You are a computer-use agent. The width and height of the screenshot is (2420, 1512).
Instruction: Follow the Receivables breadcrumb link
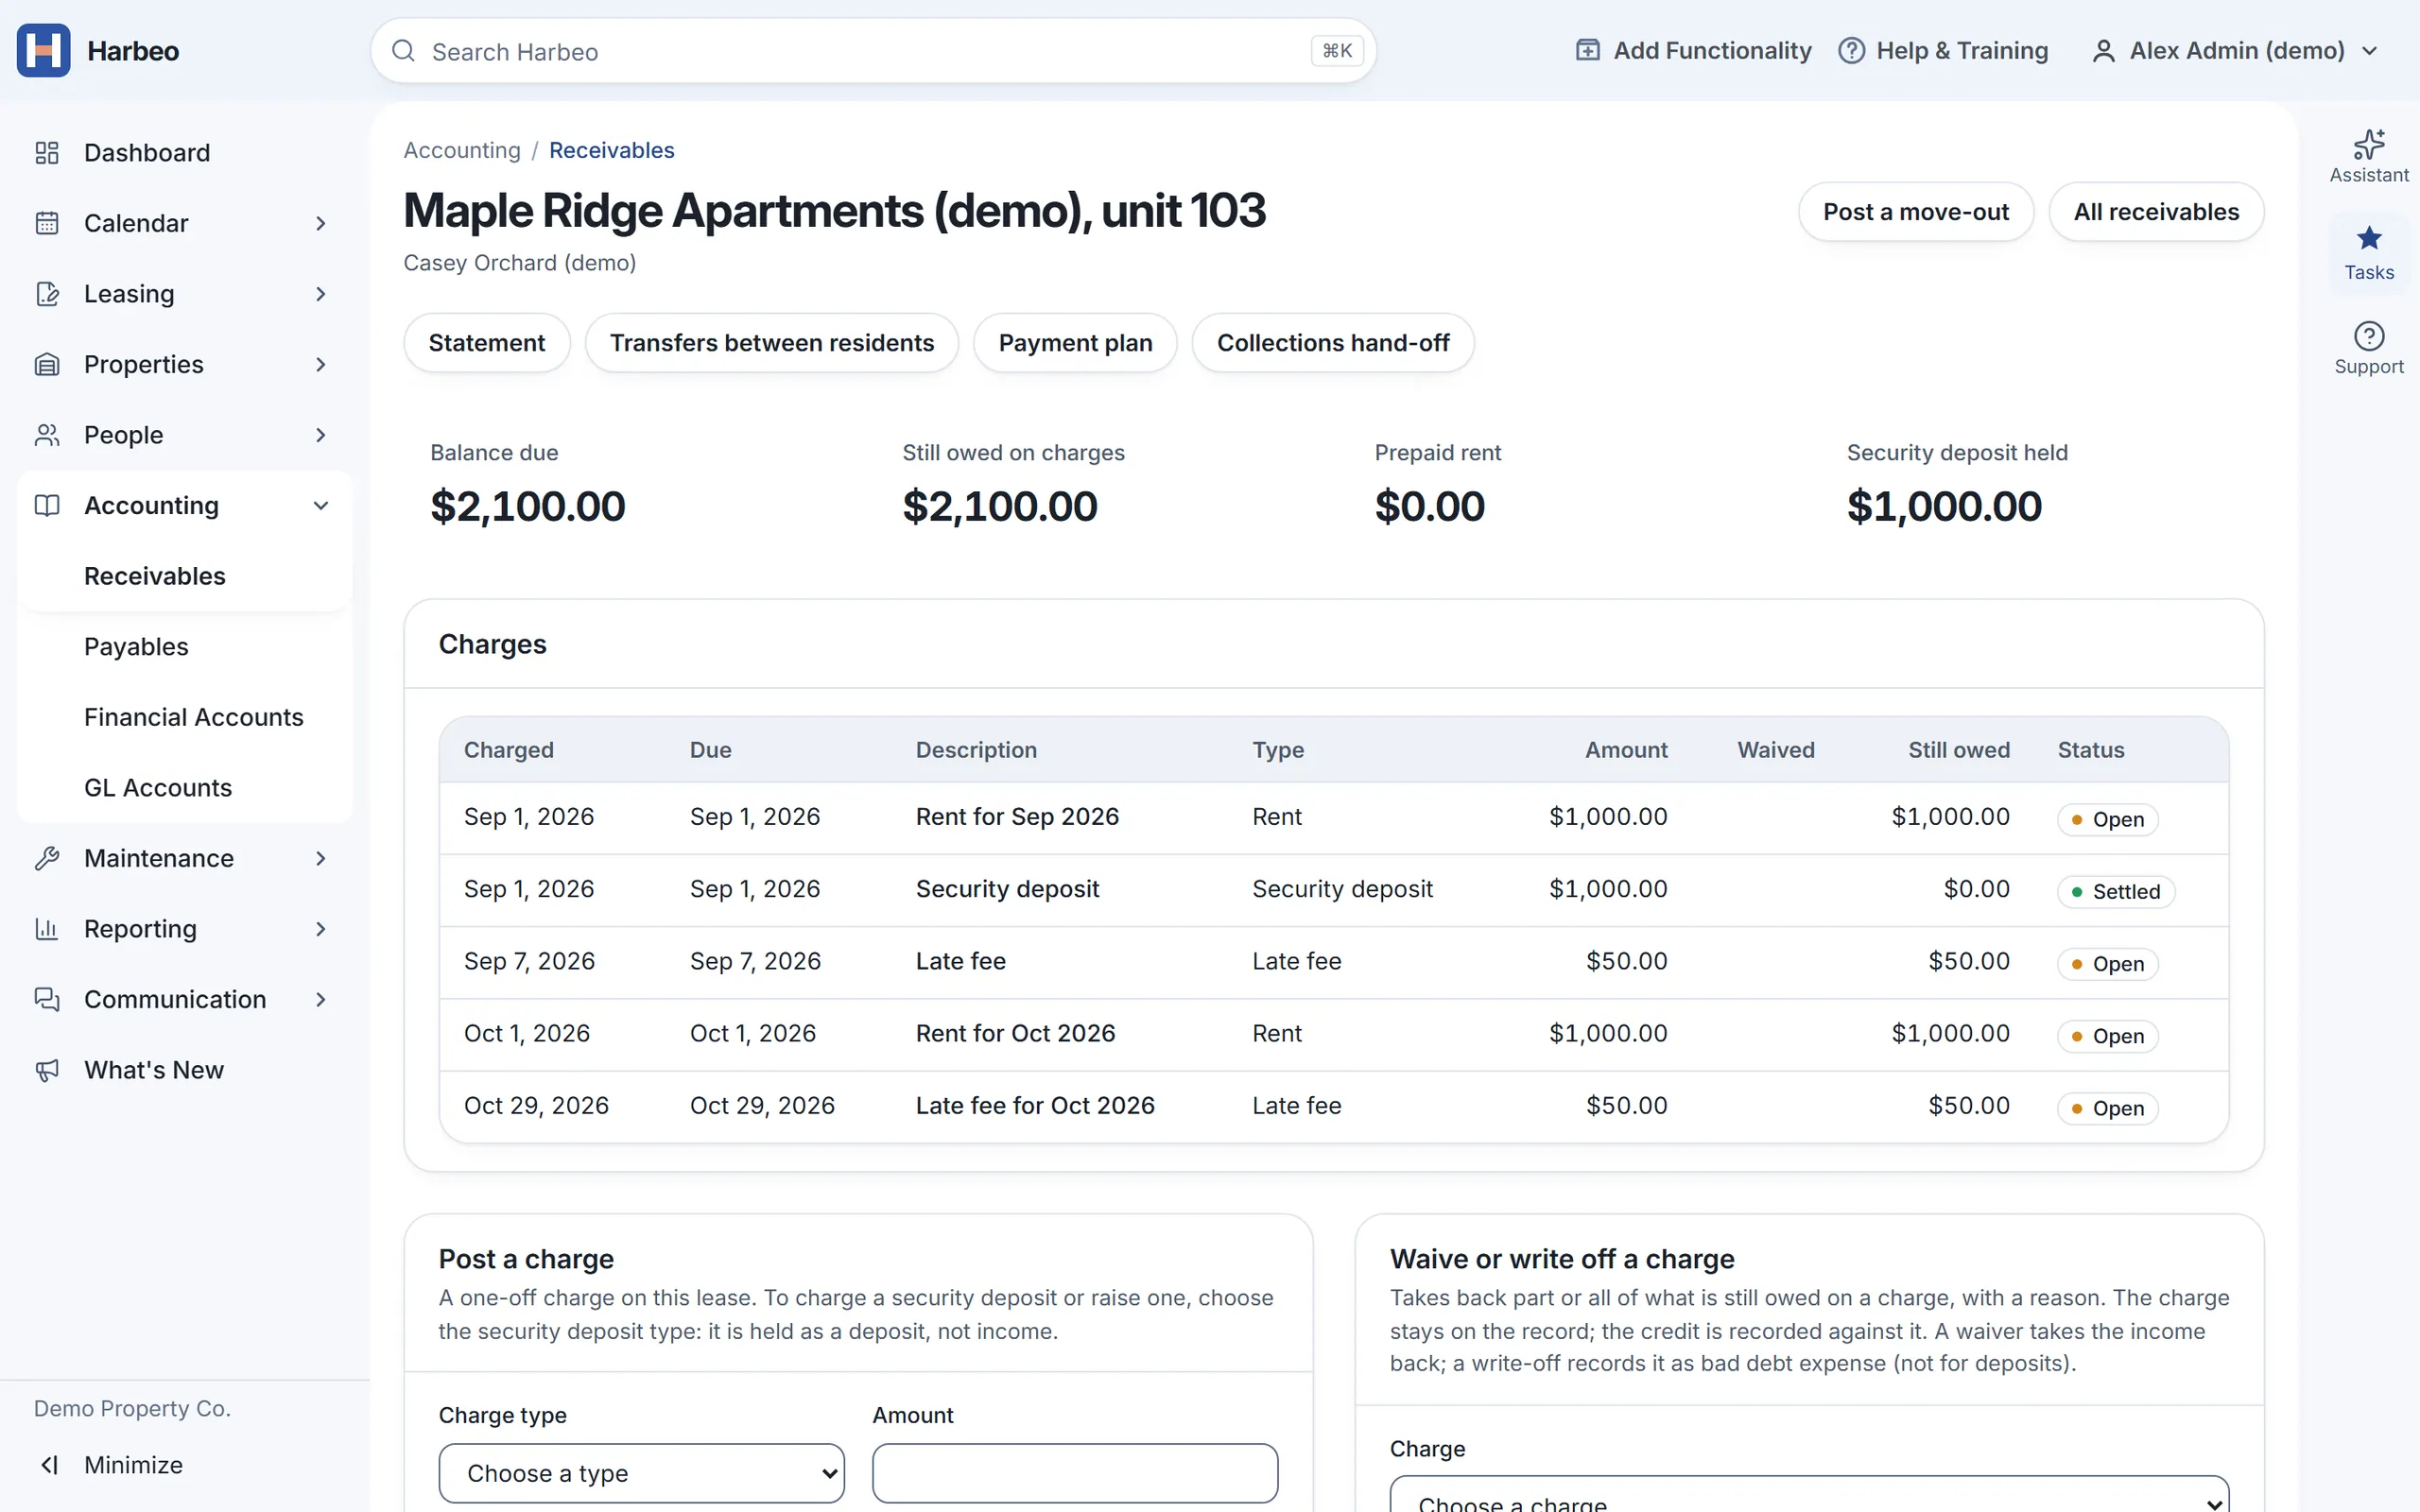tap(611, 150)
